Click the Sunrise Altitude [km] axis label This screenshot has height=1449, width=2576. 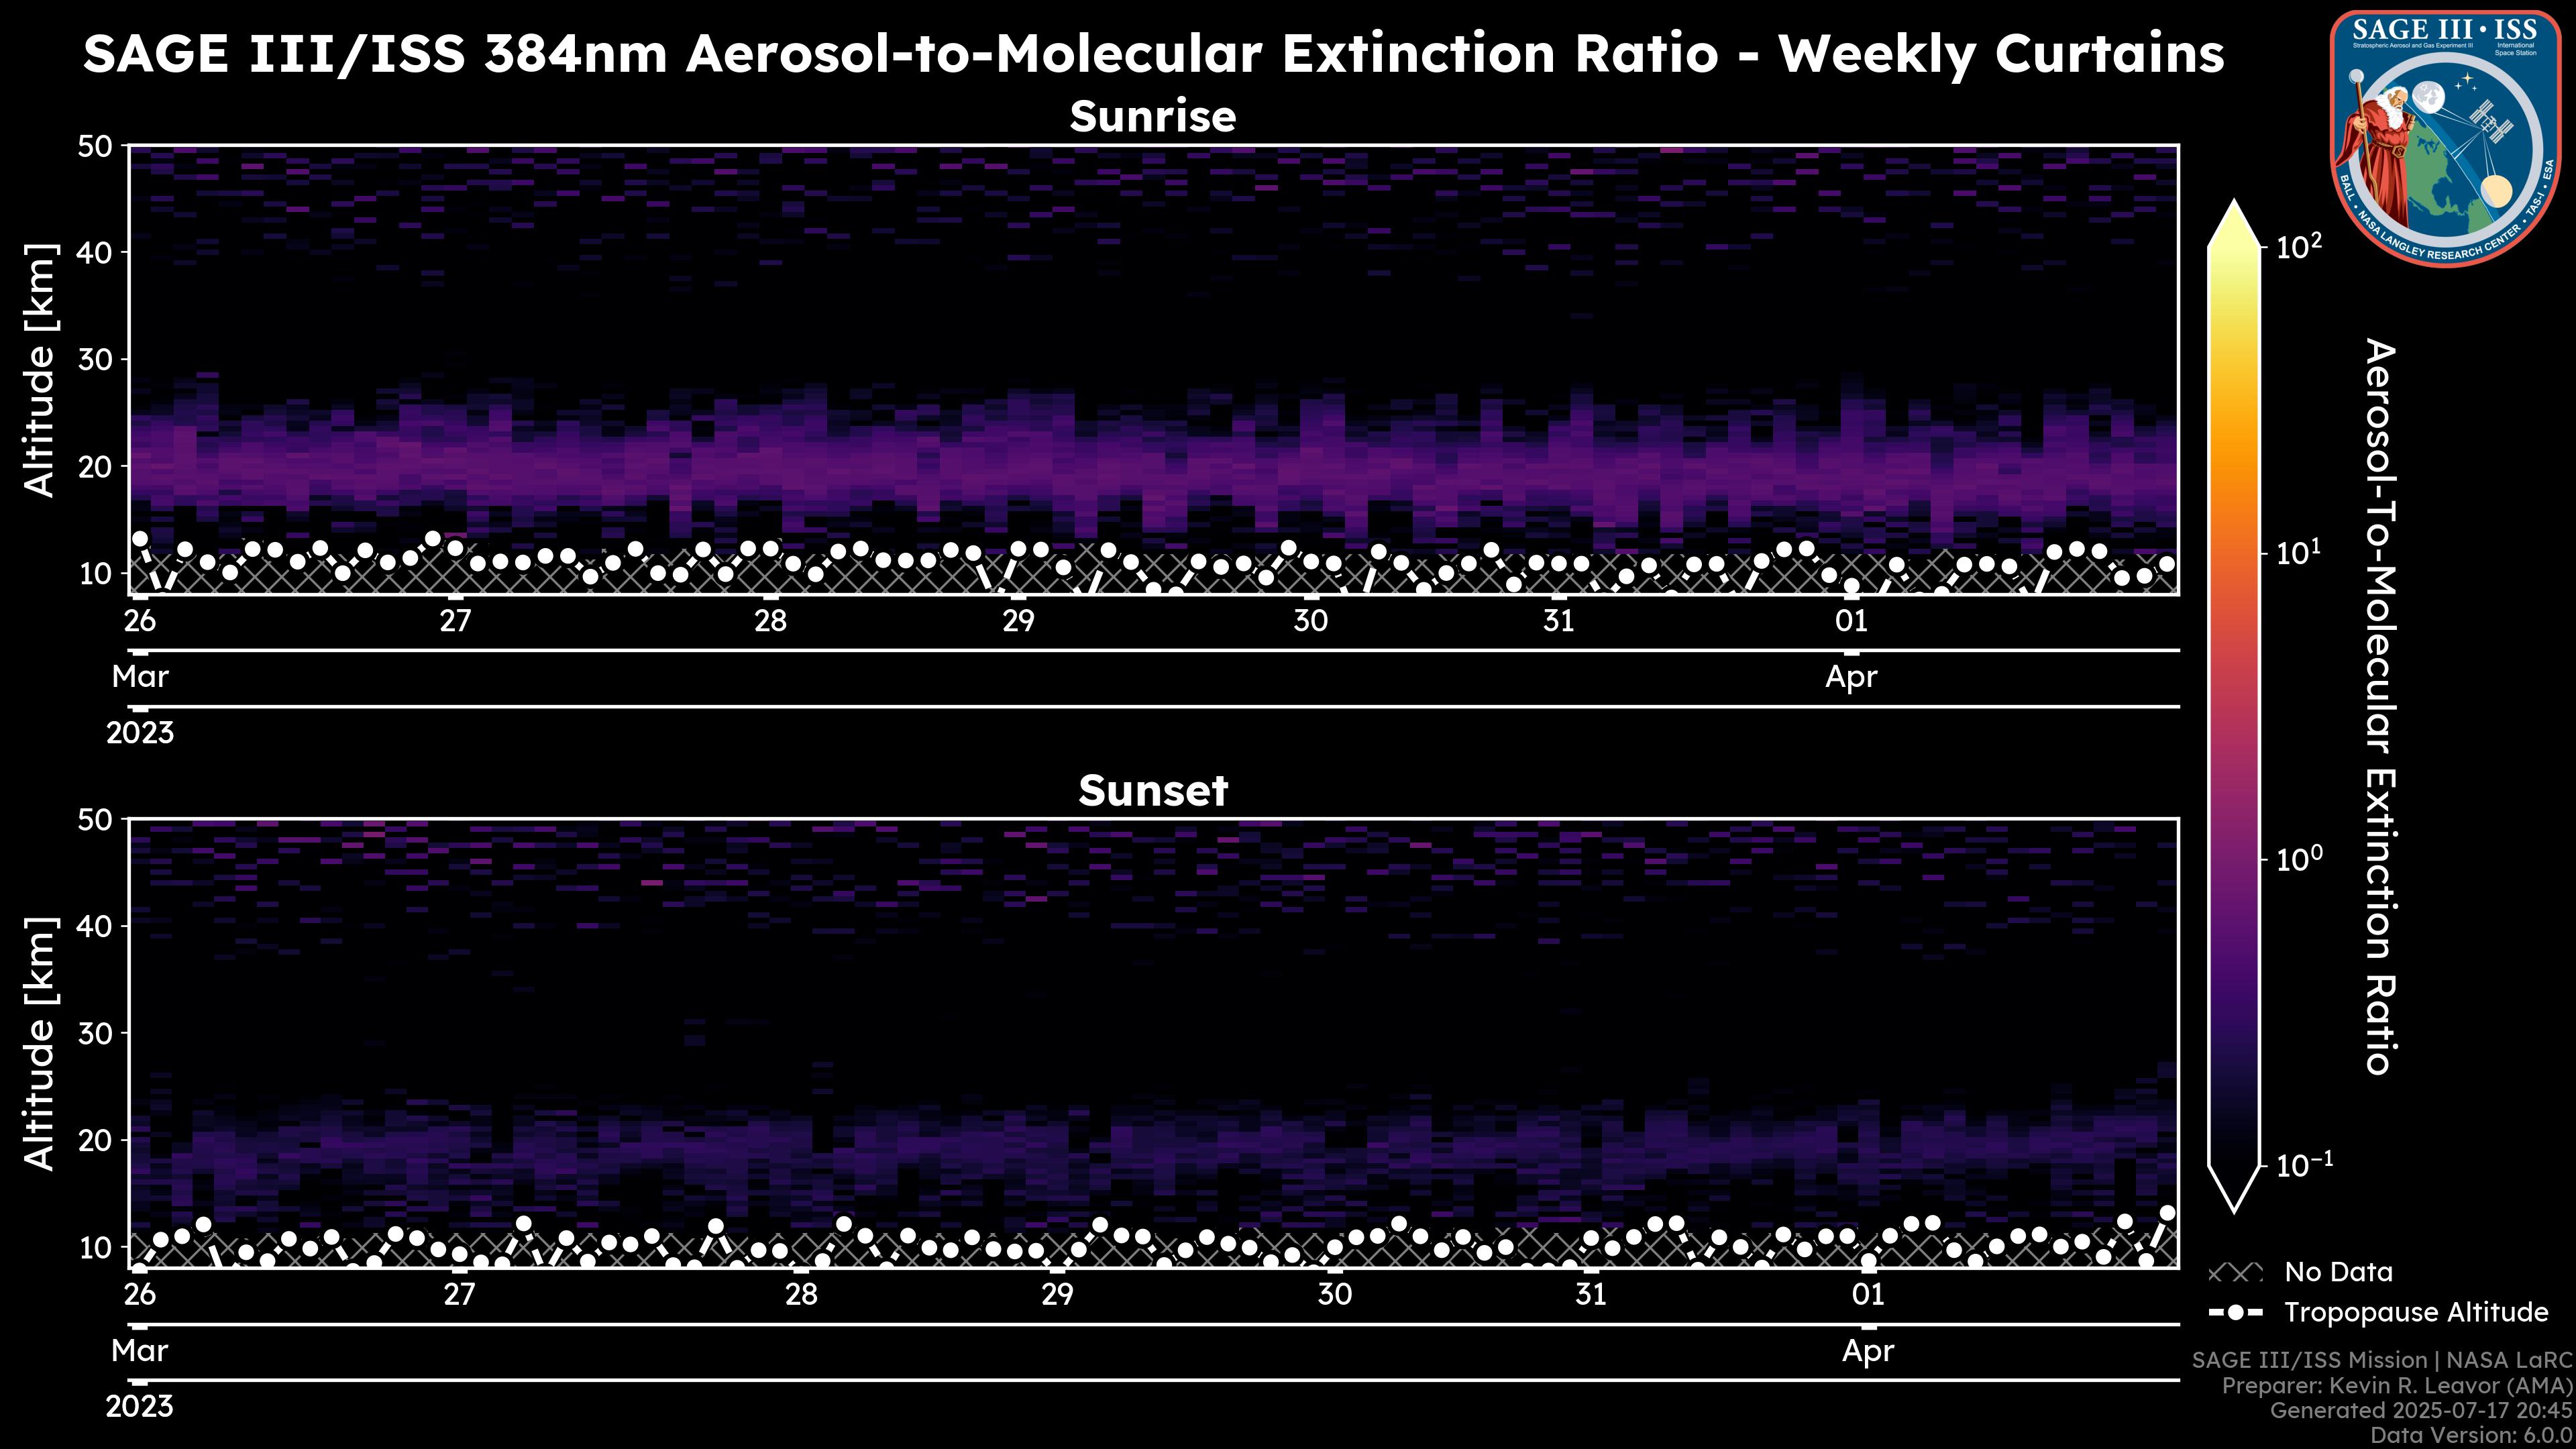coord(40,370)
